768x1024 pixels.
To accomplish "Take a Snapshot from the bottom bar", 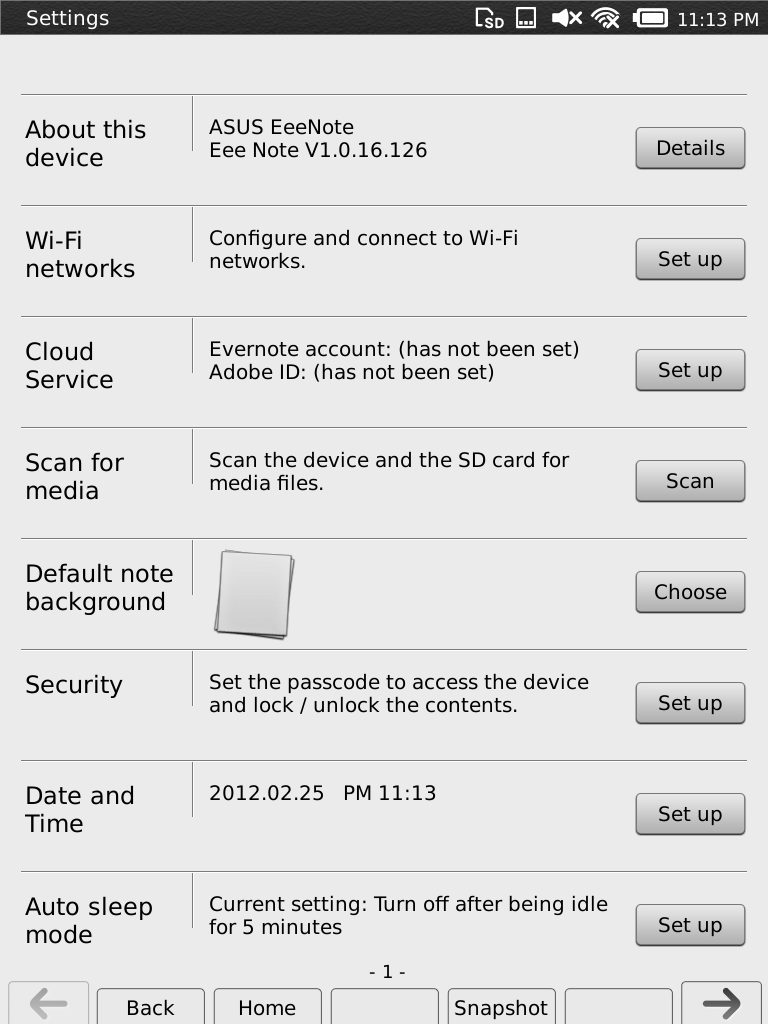I will pyautogui.click(x=502, y=1006).
